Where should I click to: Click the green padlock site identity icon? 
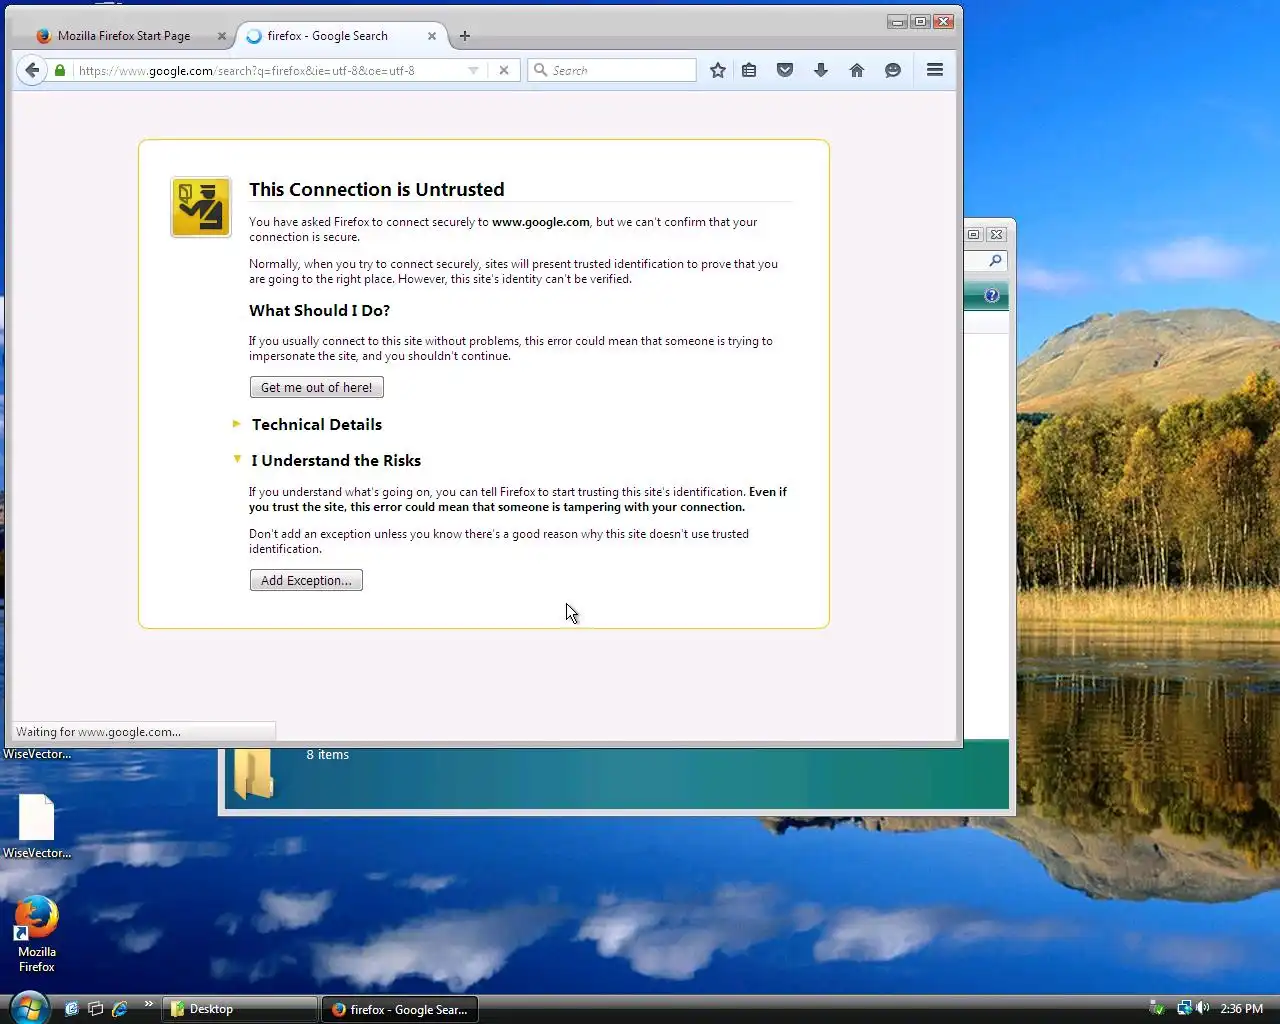pyautogui.click(x=60, y=70)
